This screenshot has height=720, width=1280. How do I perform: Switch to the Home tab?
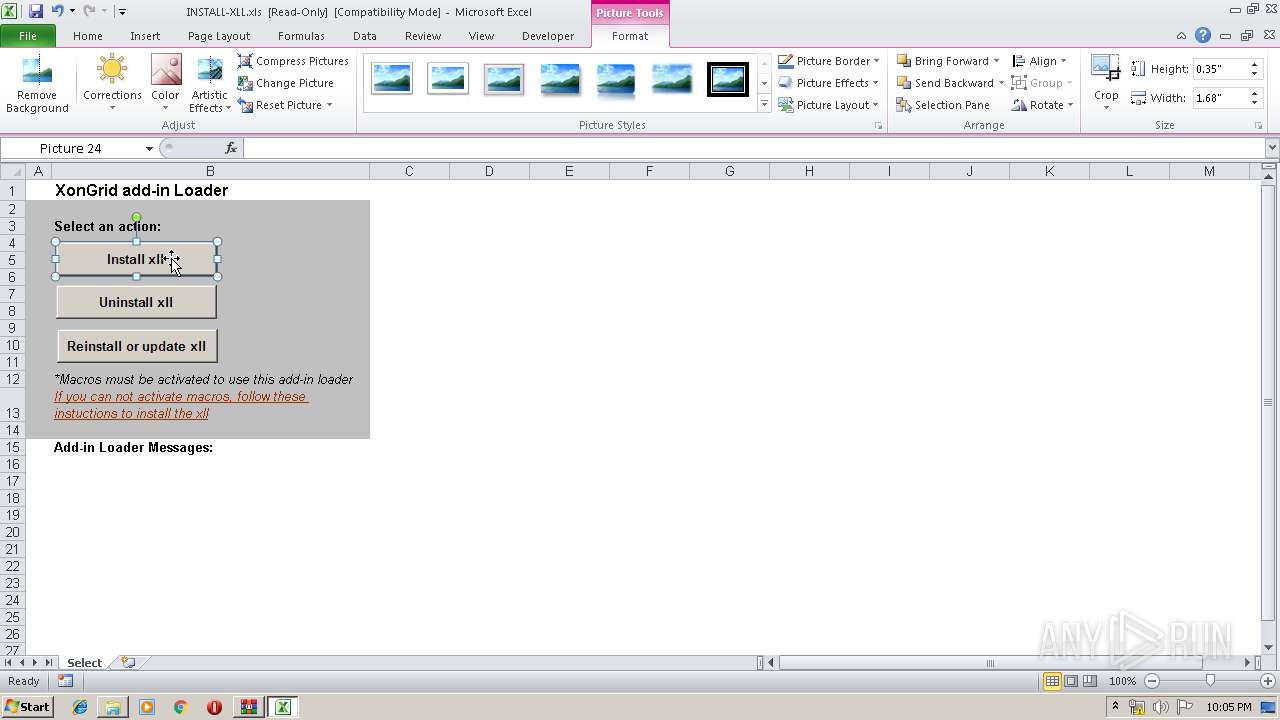point(88,36)
